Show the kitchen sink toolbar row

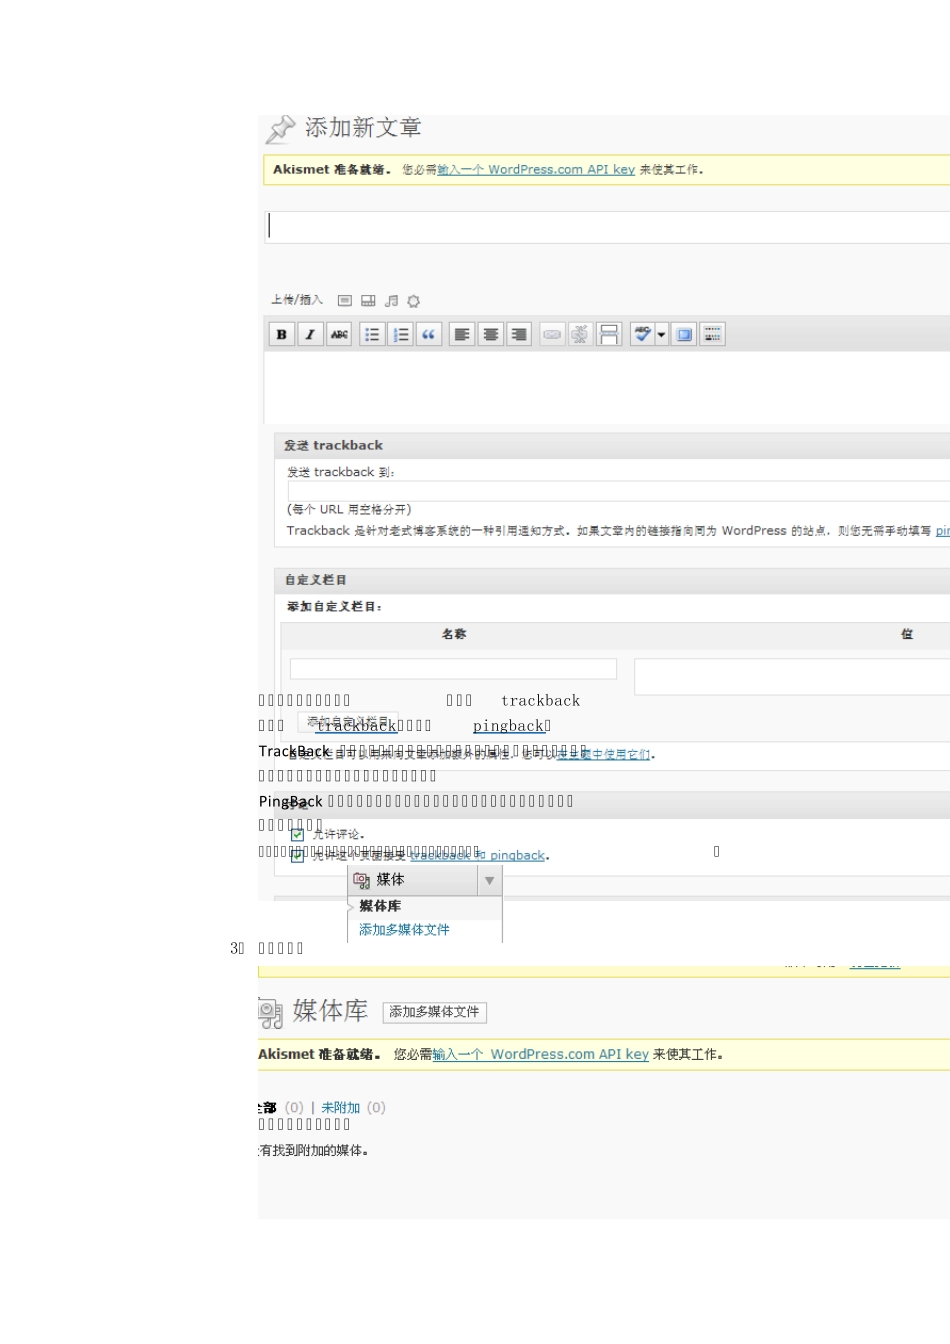(x=712, y=335)
